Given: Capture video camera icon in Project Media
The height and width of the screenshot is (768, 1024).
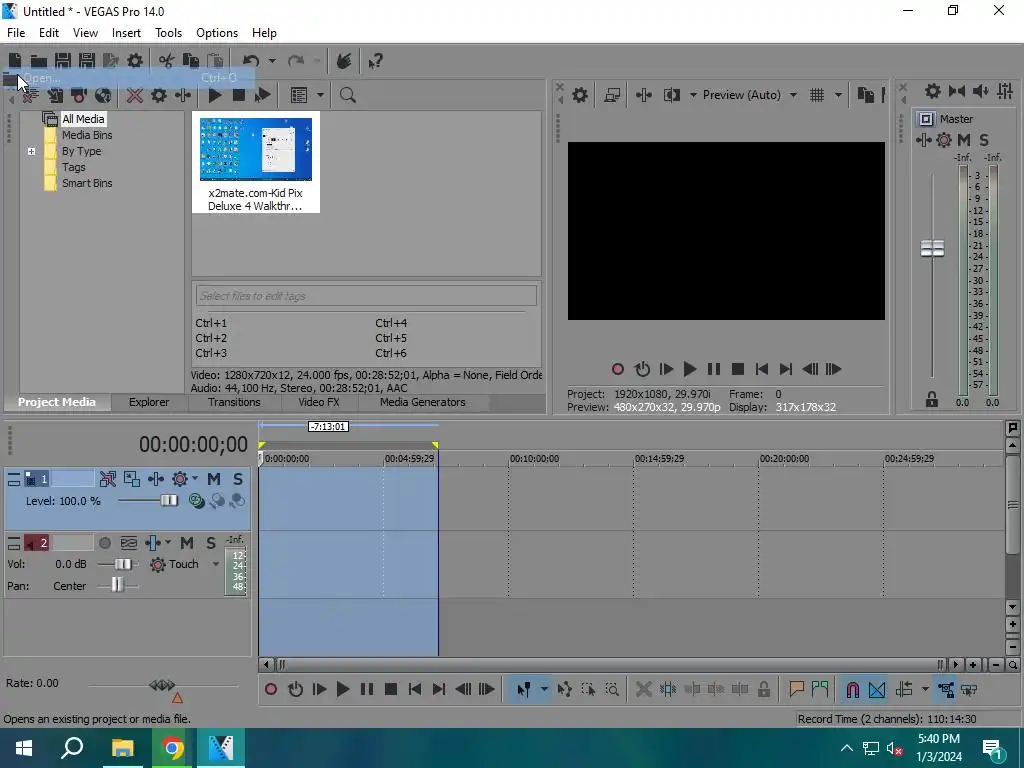Looking at the screenshot, I should click(79, 95).
